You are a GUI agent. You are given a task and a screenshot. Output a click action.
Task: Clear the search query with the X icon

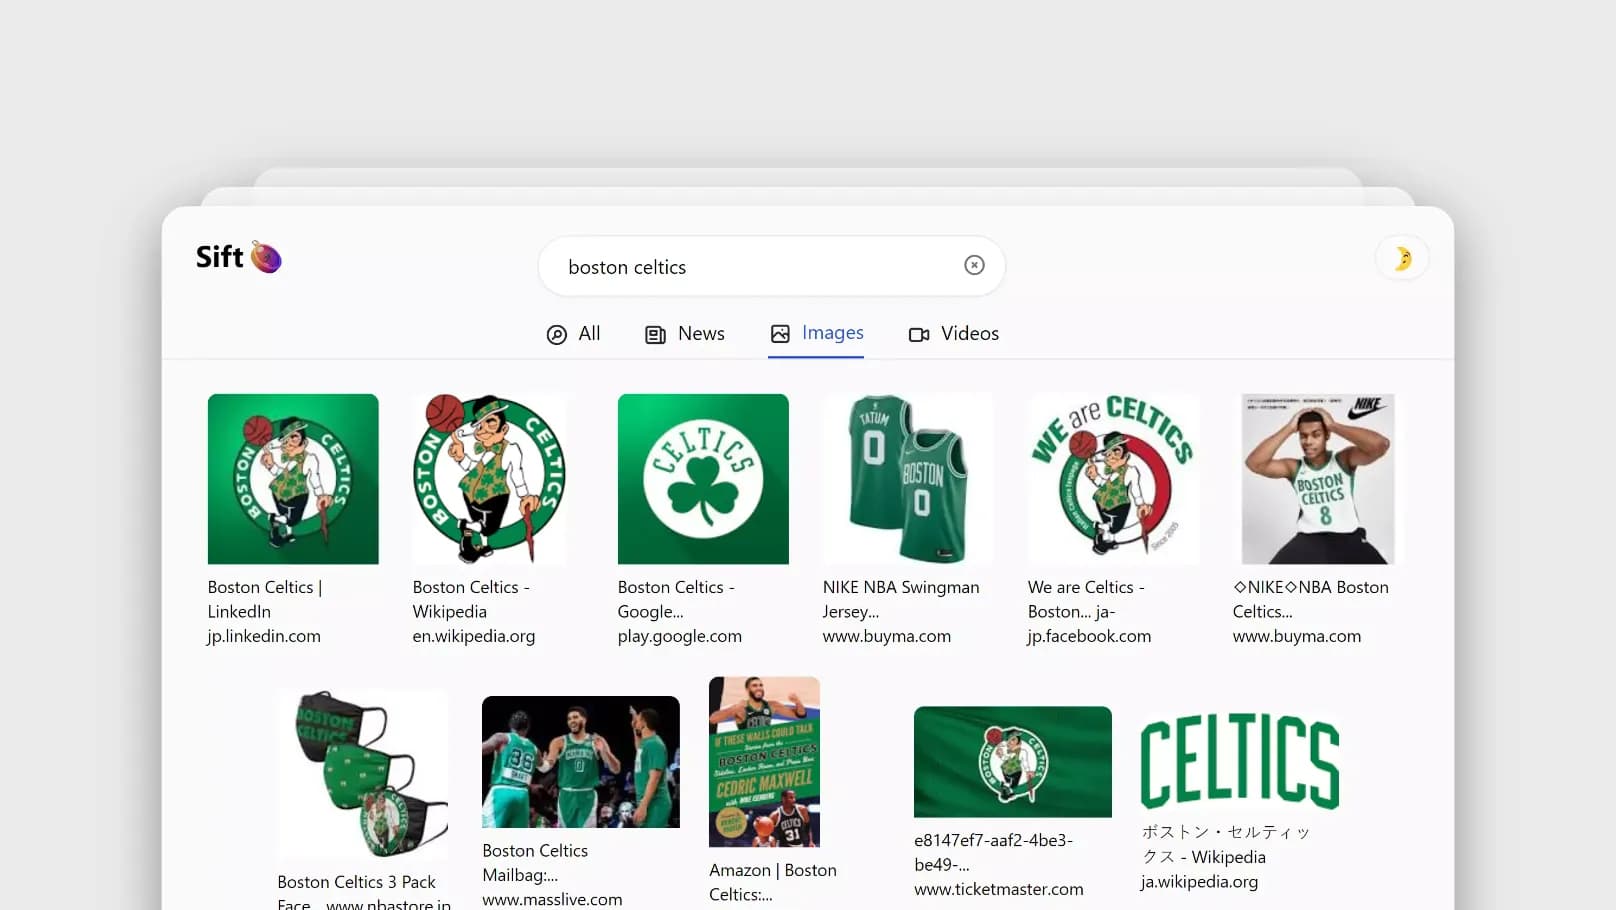(x=974, y=265)
